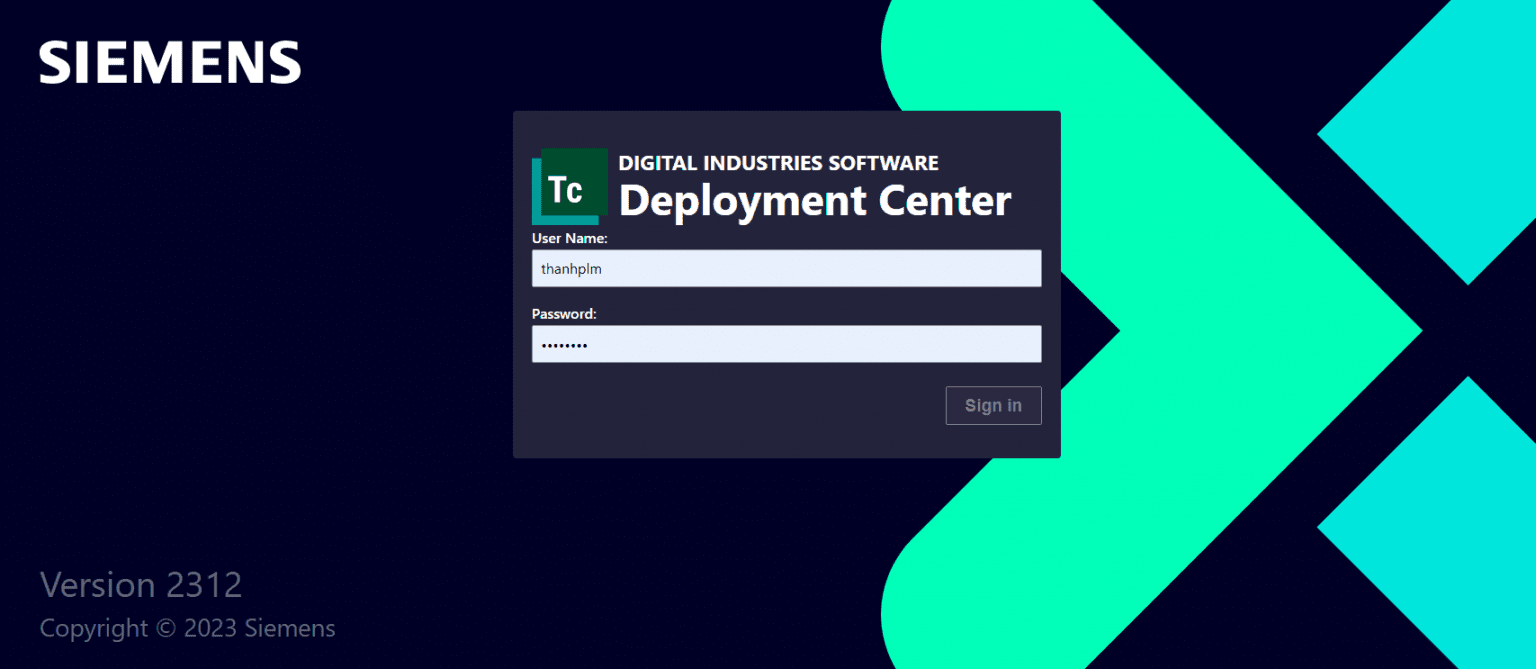Click the Deployment Center title text
Image resolution: width=1536 pixels, height=669 pixels.
pyautogui.click(x=814, y=201)
